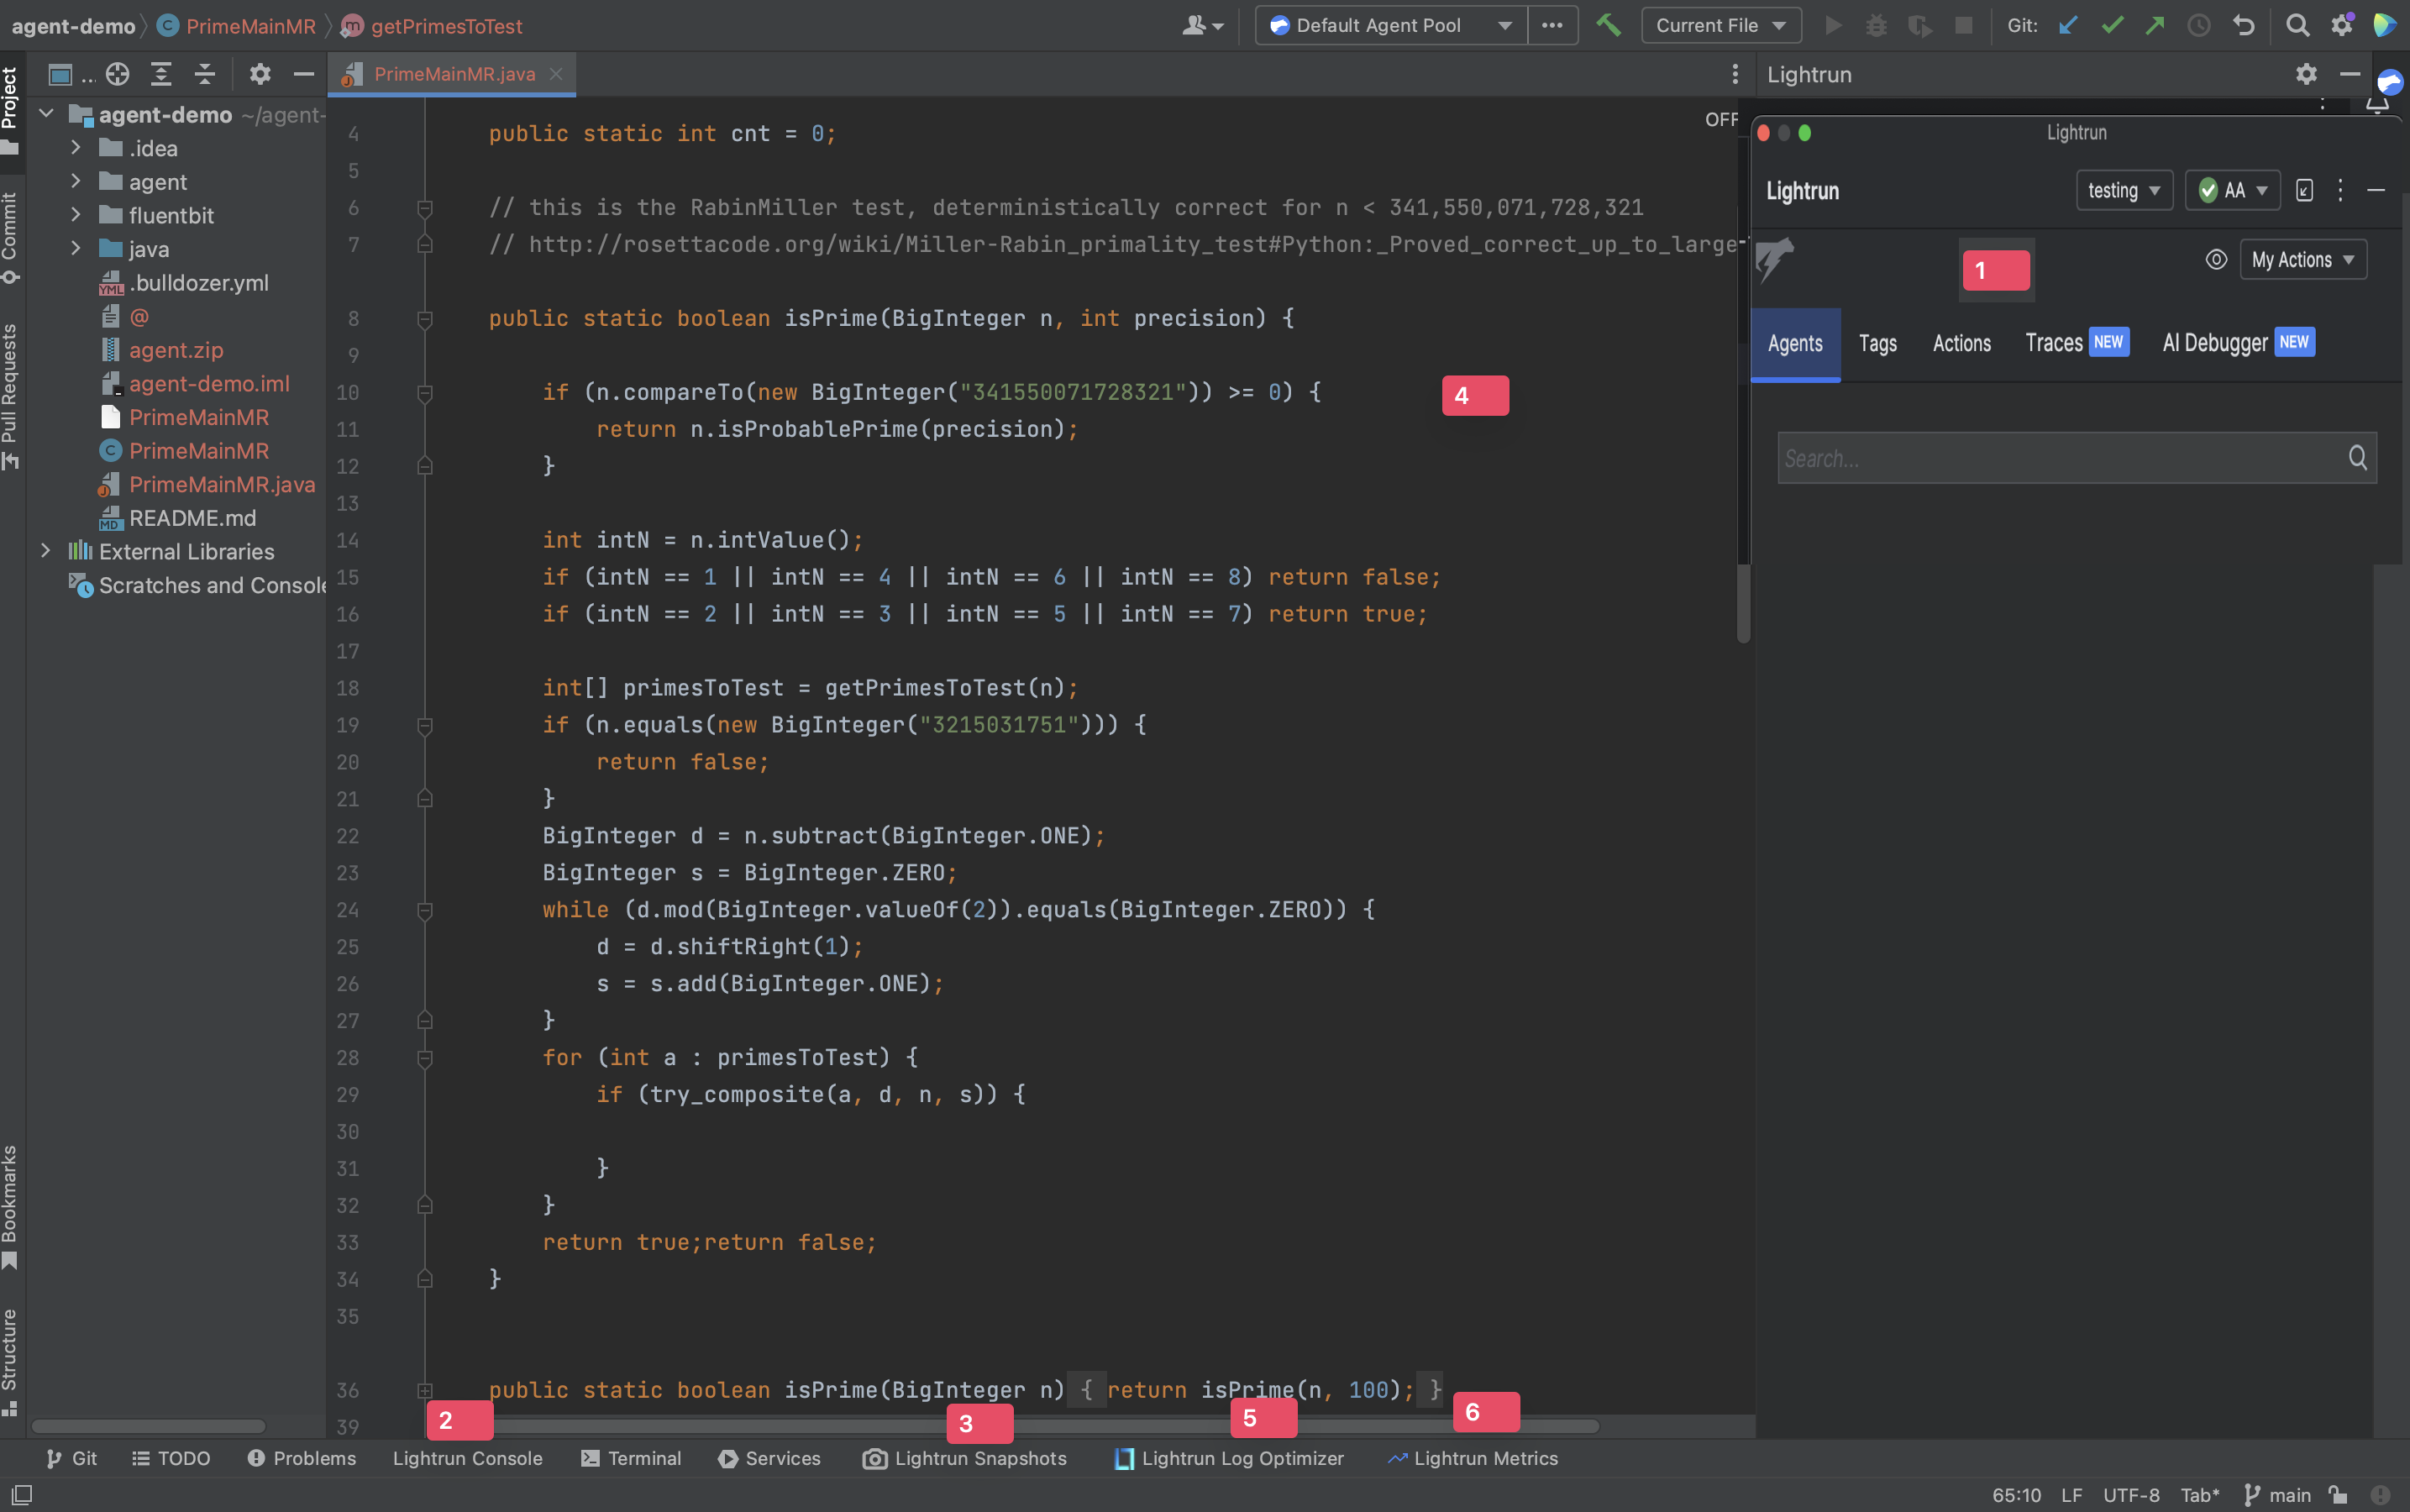Image resolution: width=2410 pixels, height=1512 pixels.
Task: Switch to the Tags tab in Lightrun
Action: [x=1877, y=343]
